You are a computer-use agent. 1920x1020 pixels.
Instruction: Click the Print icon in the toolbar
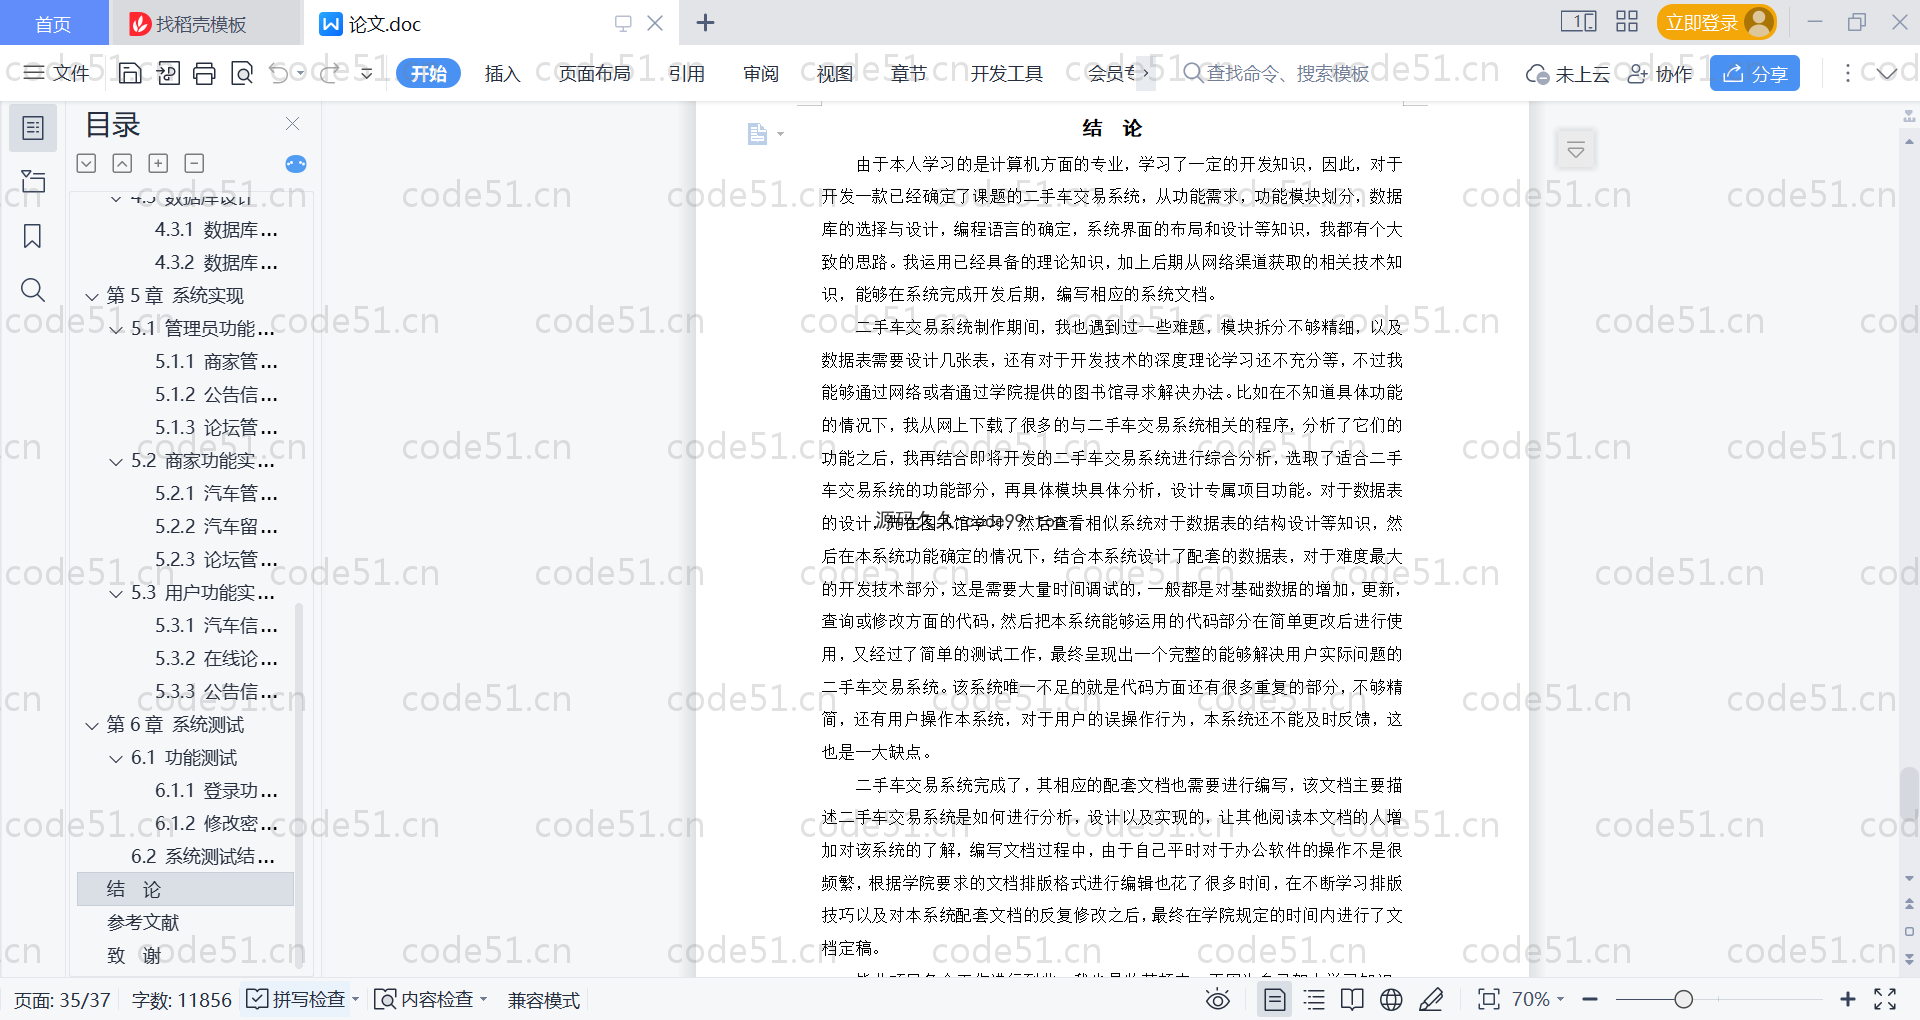(x=204, y=73)
